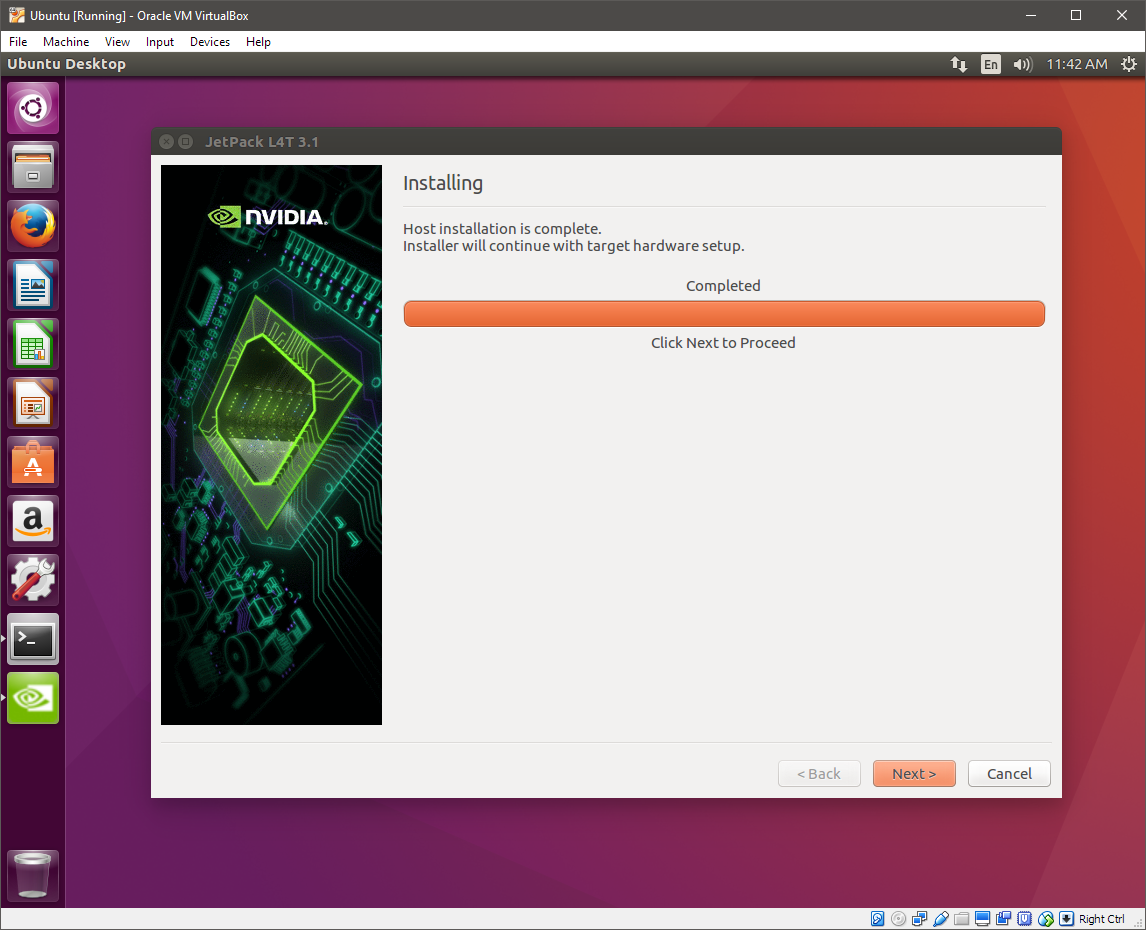Open System Settings wrench-and-gear icon
1146x930 pixels.
(x=33, y=581)
